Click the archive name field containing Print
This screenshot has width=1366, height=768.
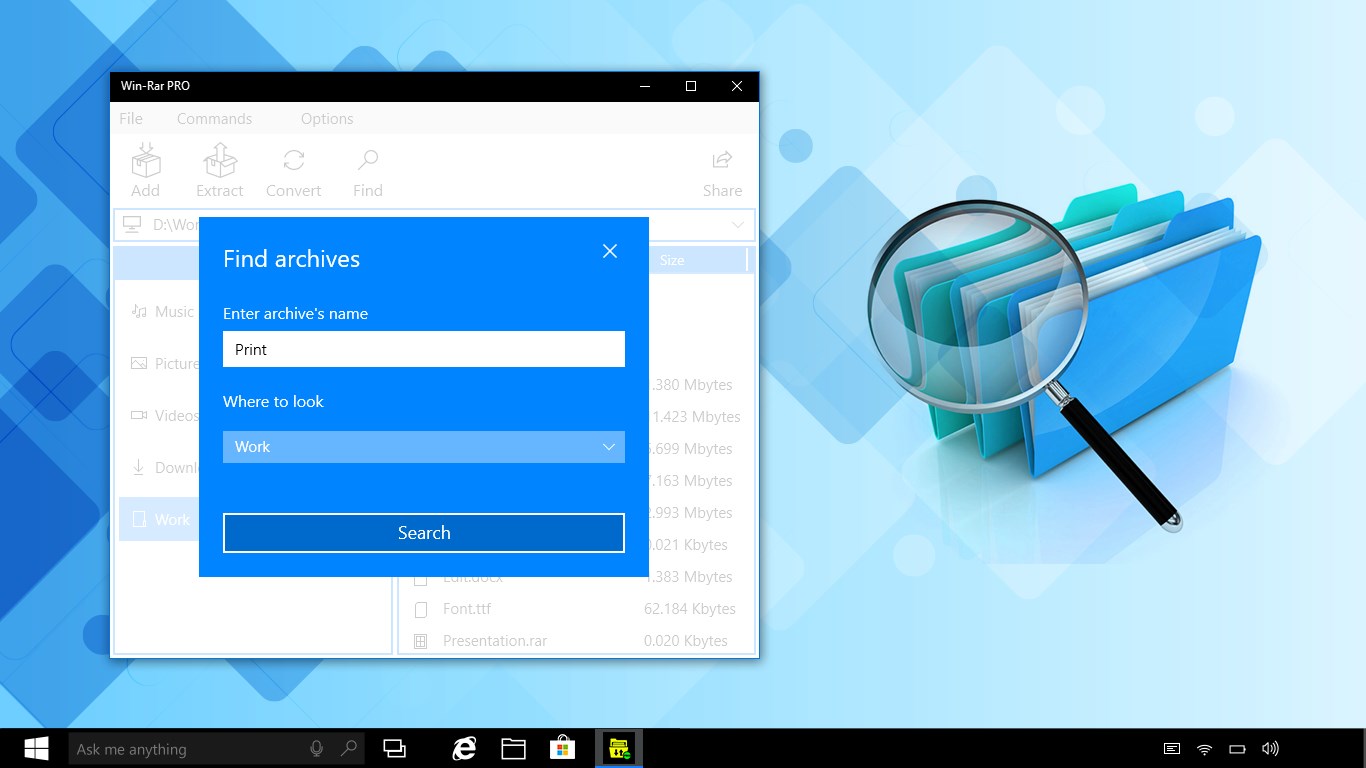pyautogui.click(x=424, y=349)
